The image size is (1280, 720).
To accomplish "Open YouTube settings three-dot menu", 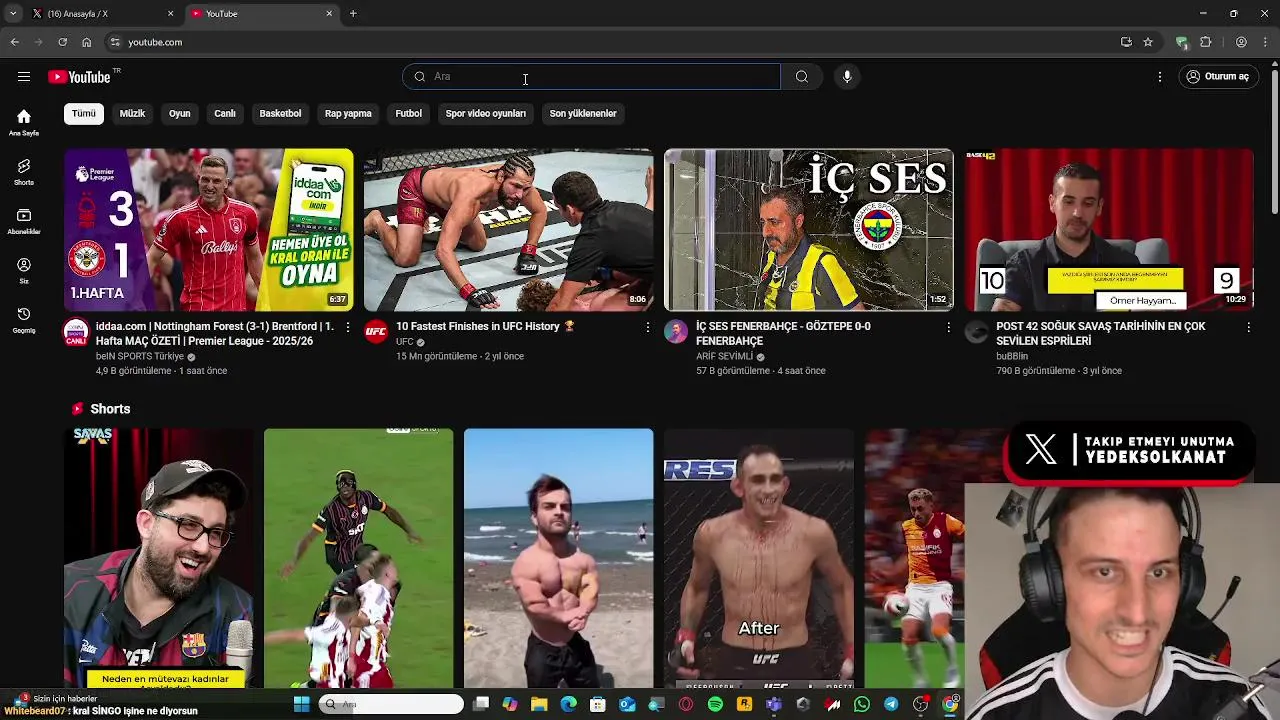I will click(x=1160, y=77).
